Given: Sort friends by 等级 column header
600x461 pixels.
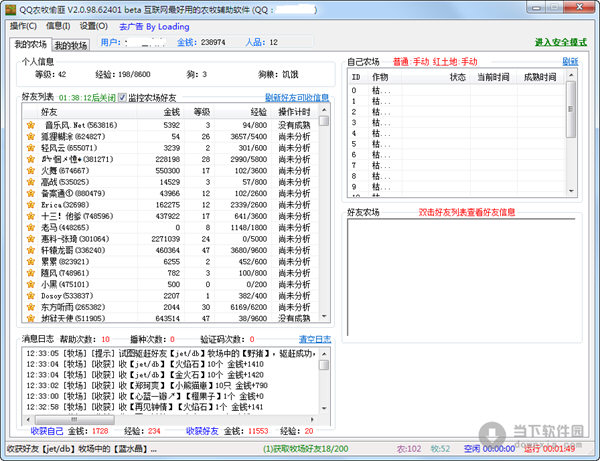Looking at the screenshot, I should (x=199, y=112).
